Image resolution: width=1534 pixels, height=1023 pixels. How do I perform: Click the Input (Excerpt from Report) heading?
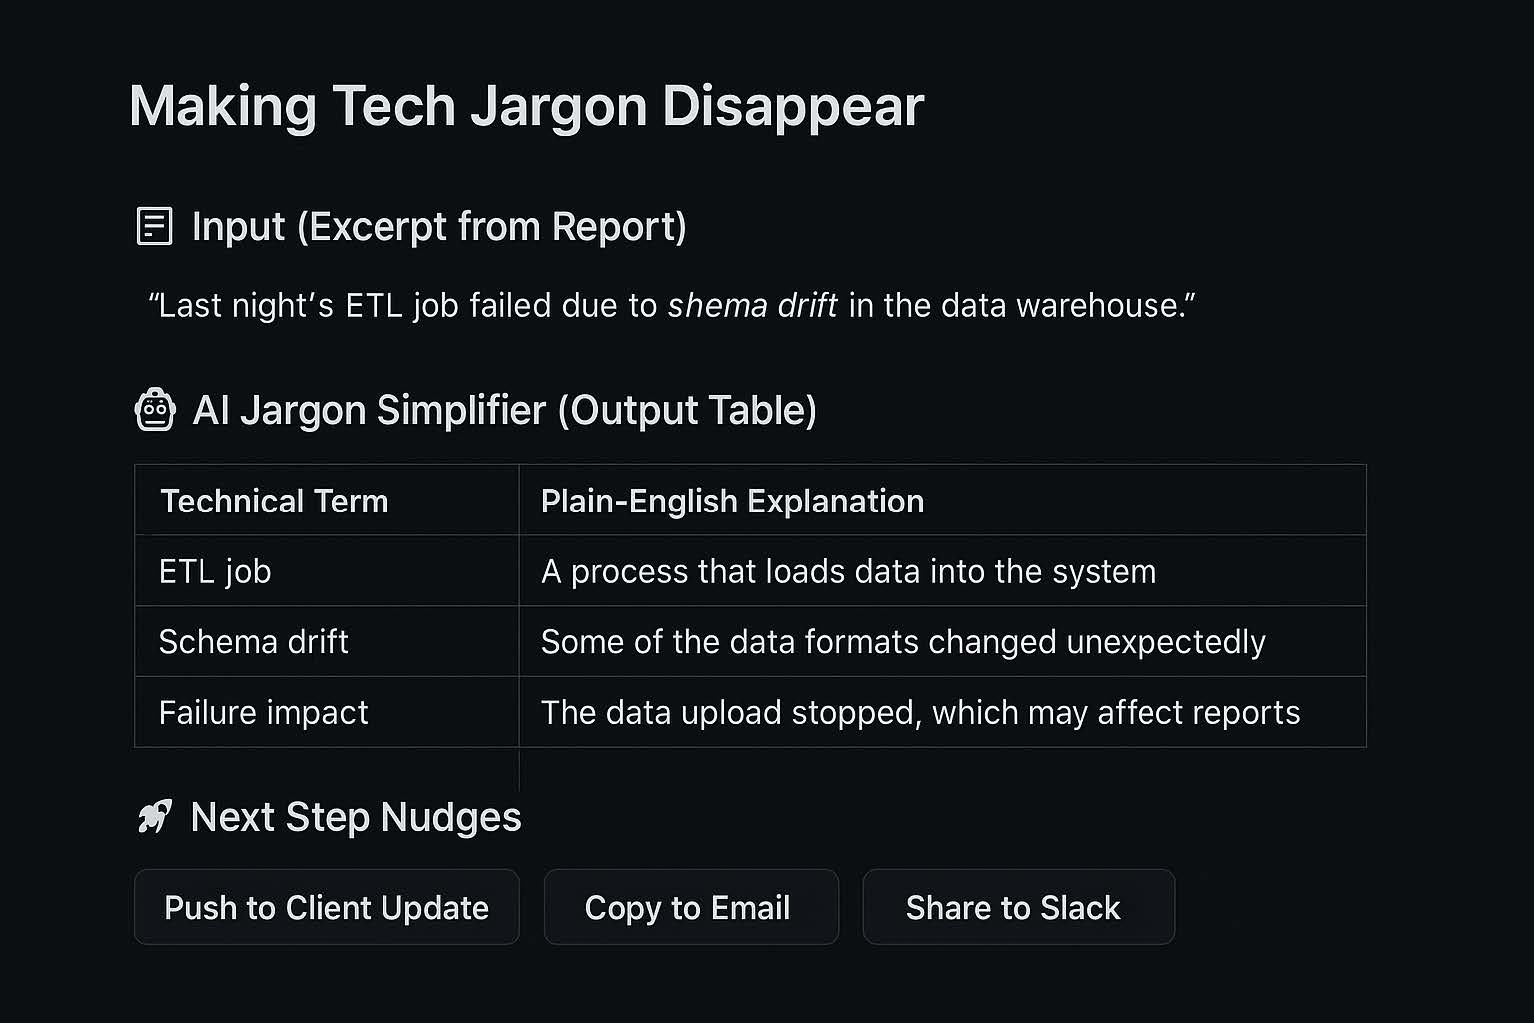pyautogui.click(x=439, y=226)
